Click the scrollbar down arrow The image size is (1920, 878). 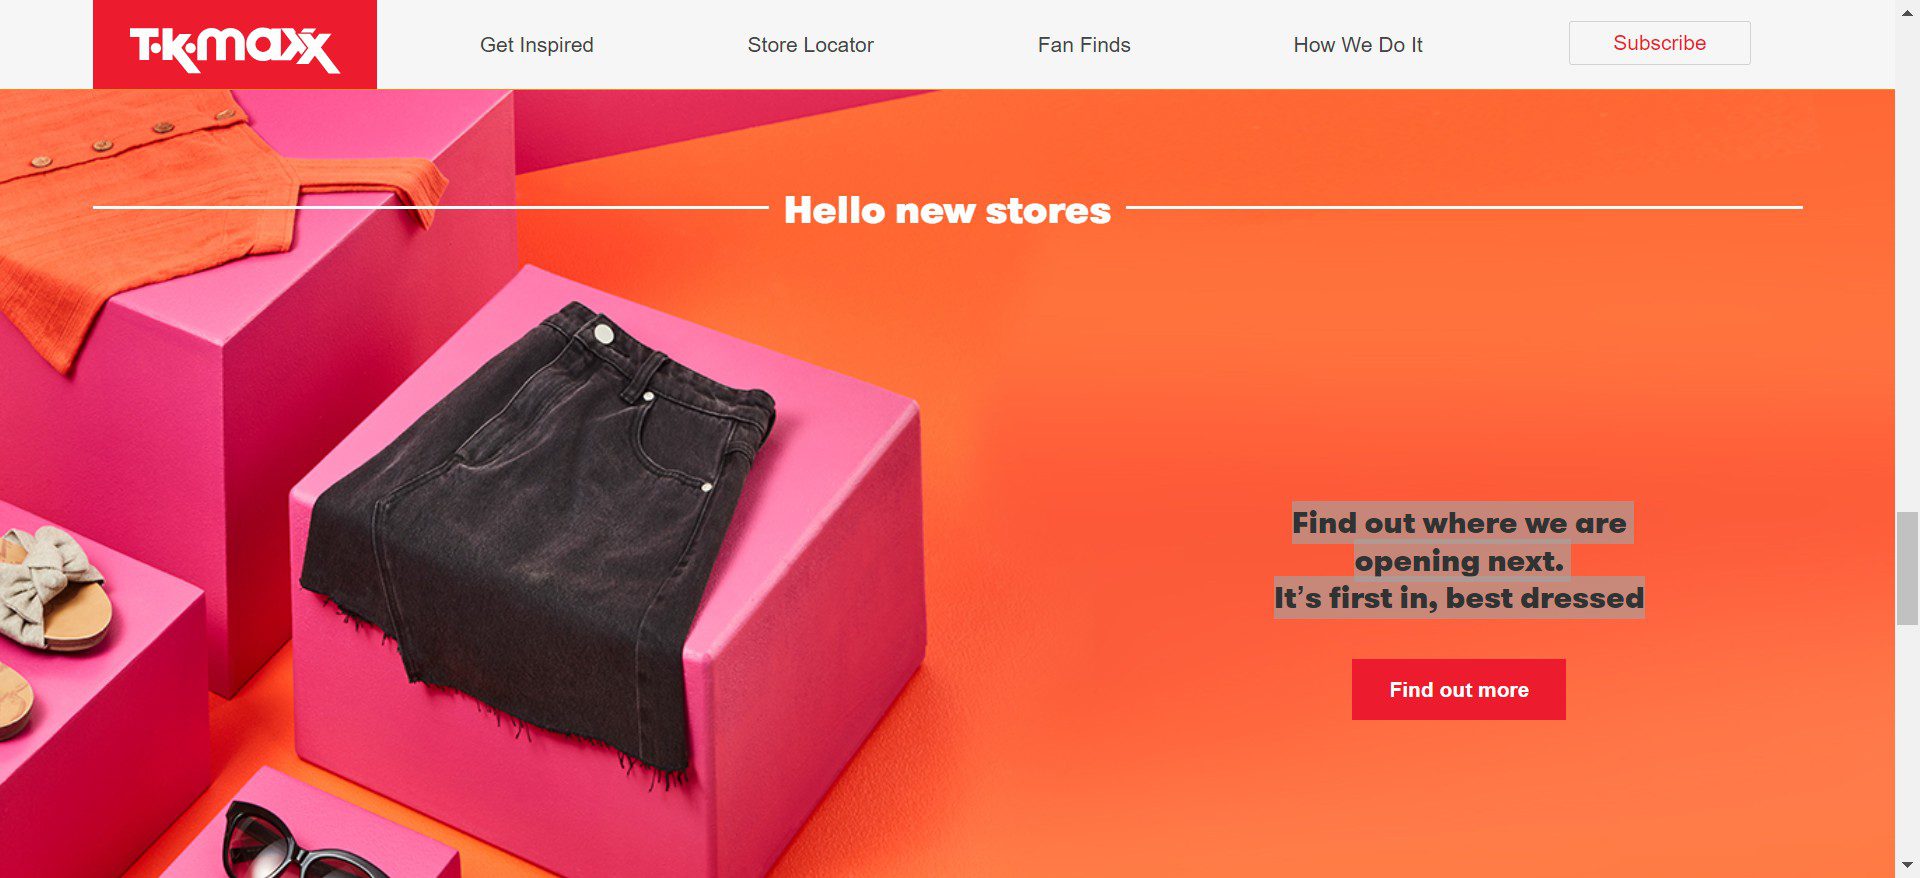pos(1907,865)
